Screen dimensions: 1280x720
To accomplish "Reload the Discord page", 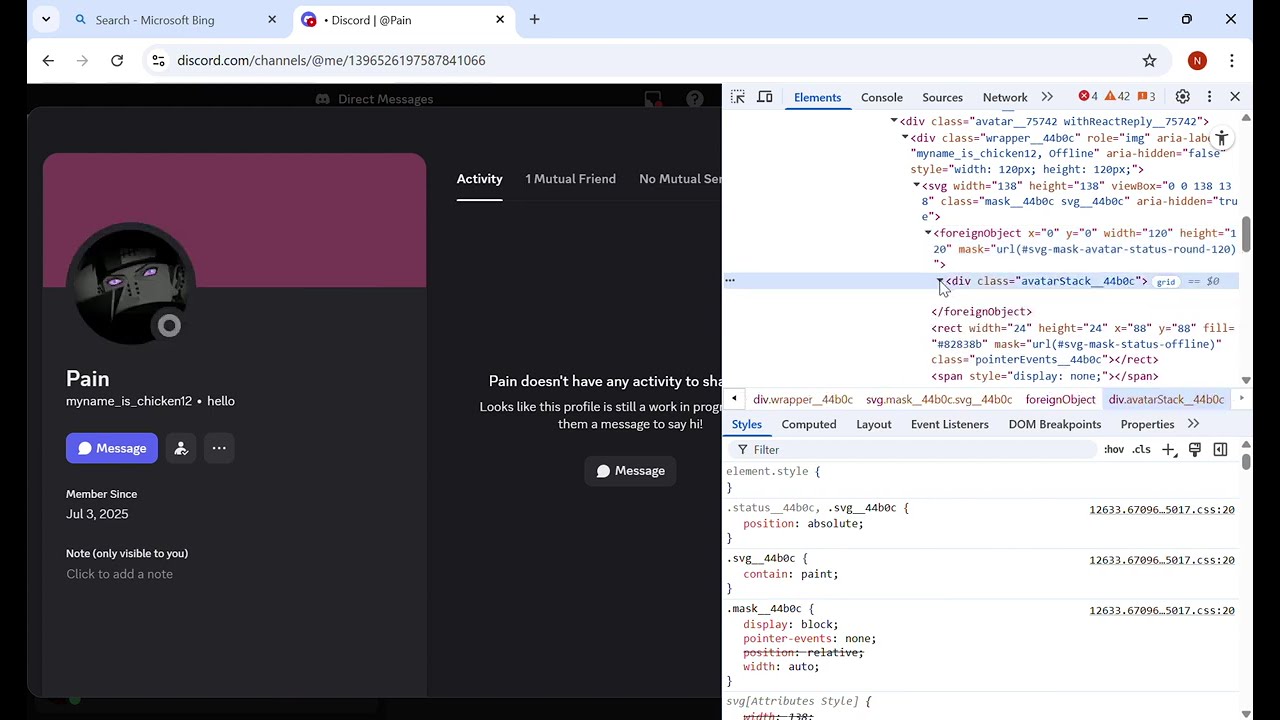I will [117, 61].
